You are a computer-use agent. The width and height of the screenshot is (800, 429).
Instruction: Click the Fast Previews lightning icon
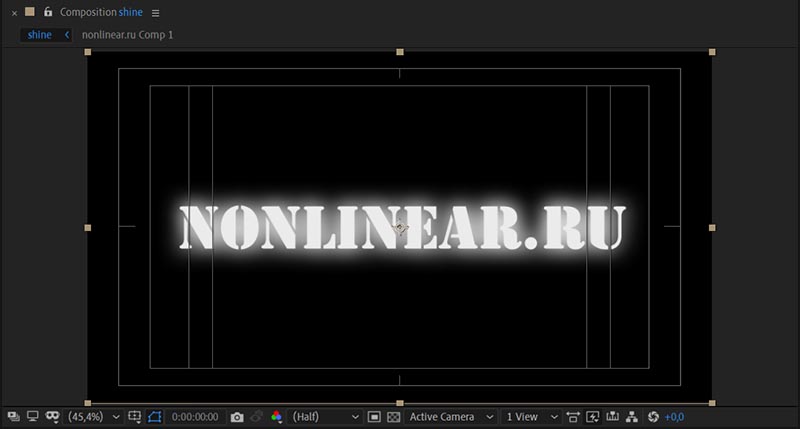click(593, 417)
